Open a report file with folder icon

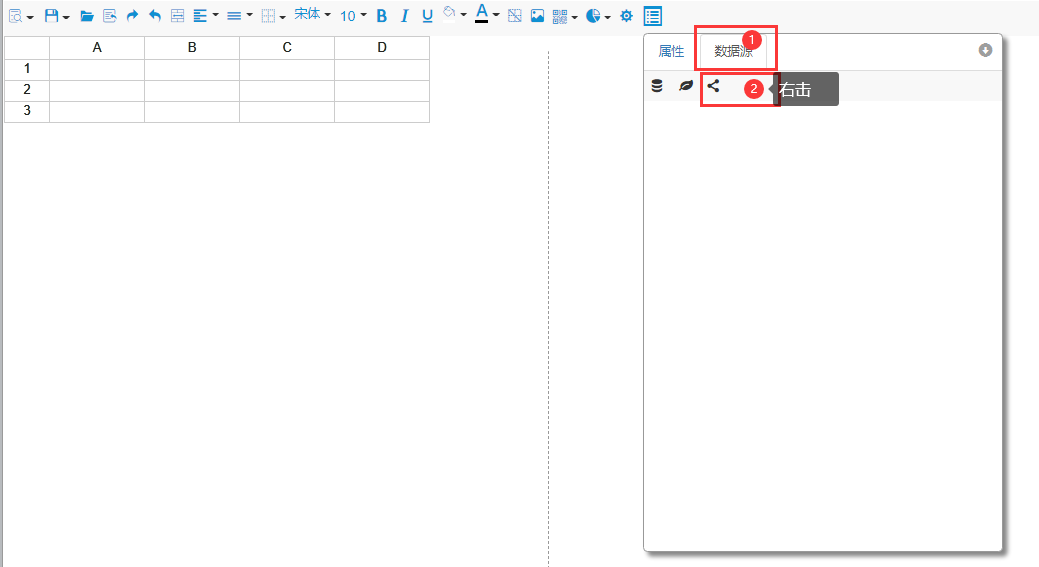click(x=87, y=16)
